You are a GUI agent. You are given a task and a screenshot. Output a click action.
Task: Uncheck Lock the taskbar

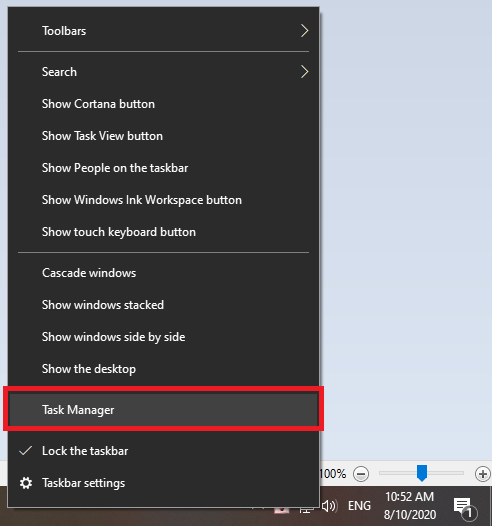coord(163,451)
